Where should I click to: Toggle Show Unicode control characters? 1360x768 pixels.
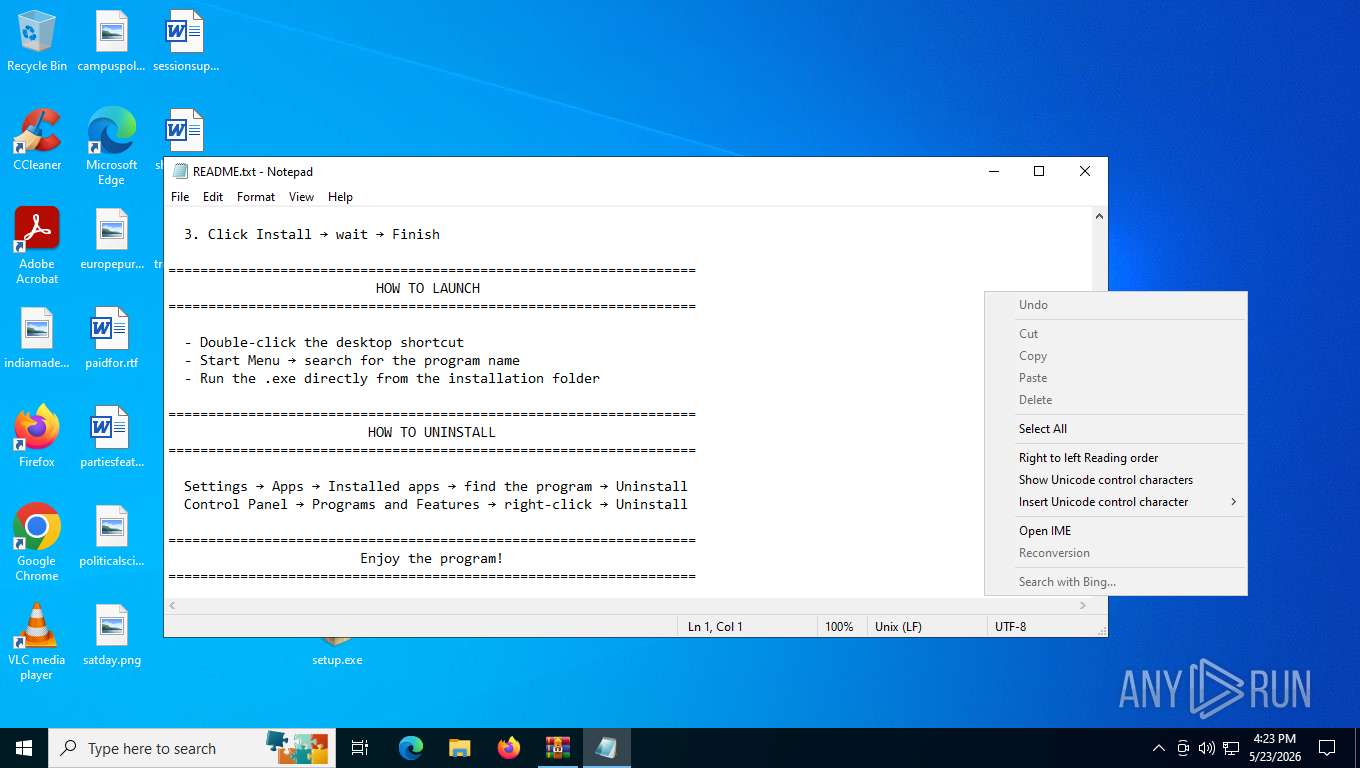click(x=1116, y=480)
